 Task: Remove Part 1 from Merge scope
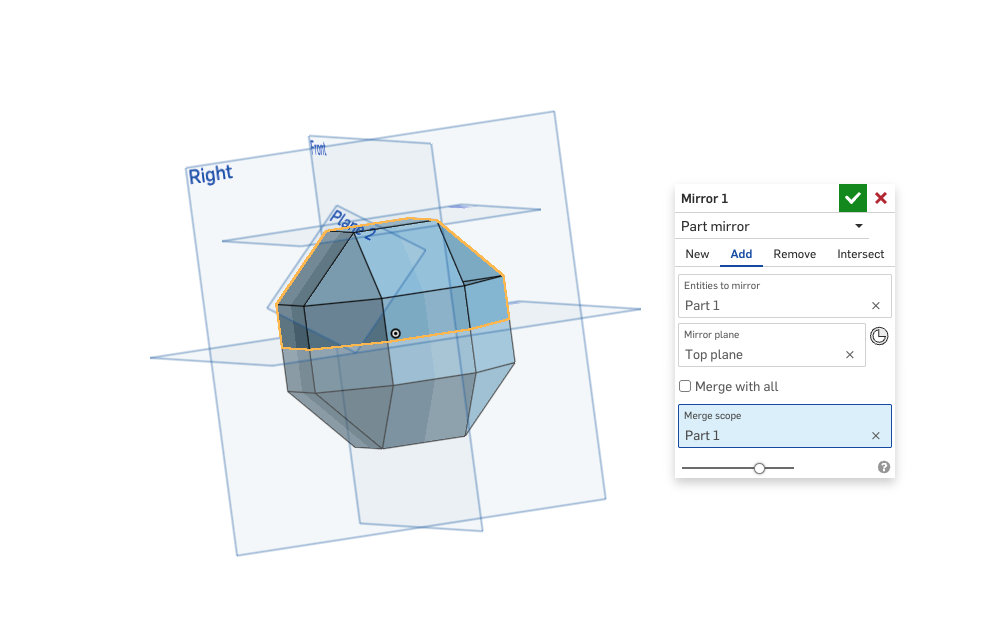point(876,436)
